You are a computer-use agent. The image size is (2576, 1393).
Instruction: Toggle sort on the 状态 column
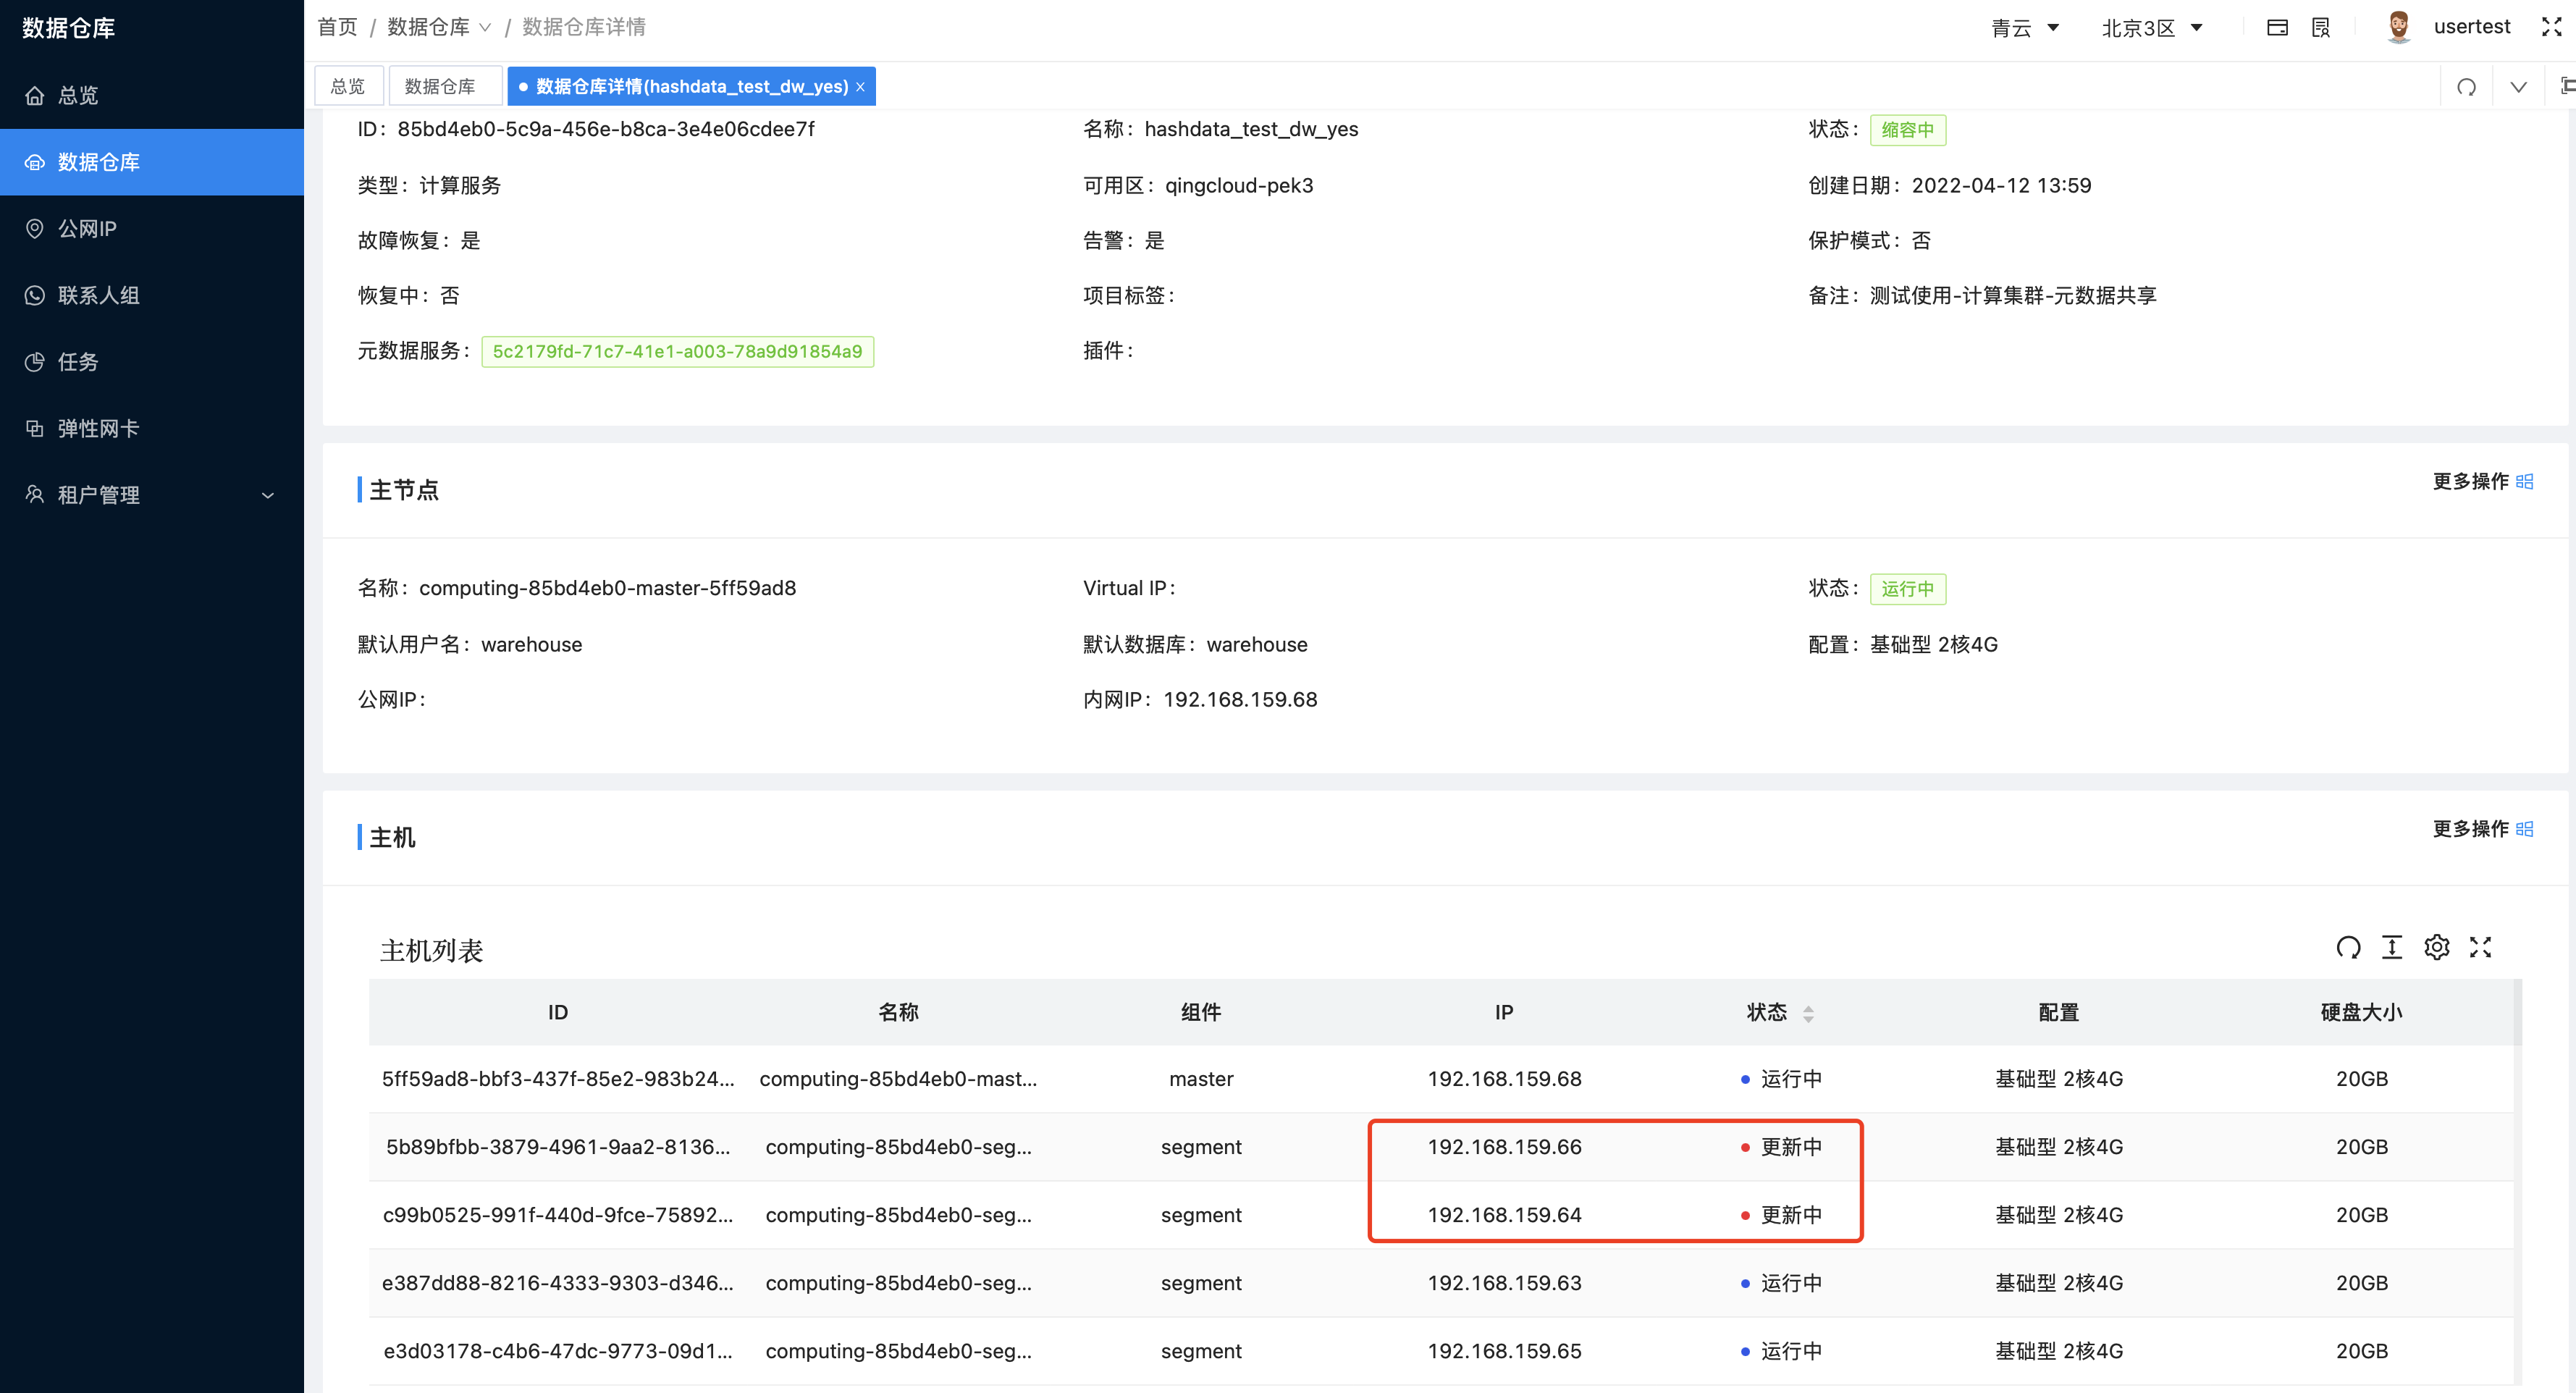pyautogui.click(x=1810, y=1012)
